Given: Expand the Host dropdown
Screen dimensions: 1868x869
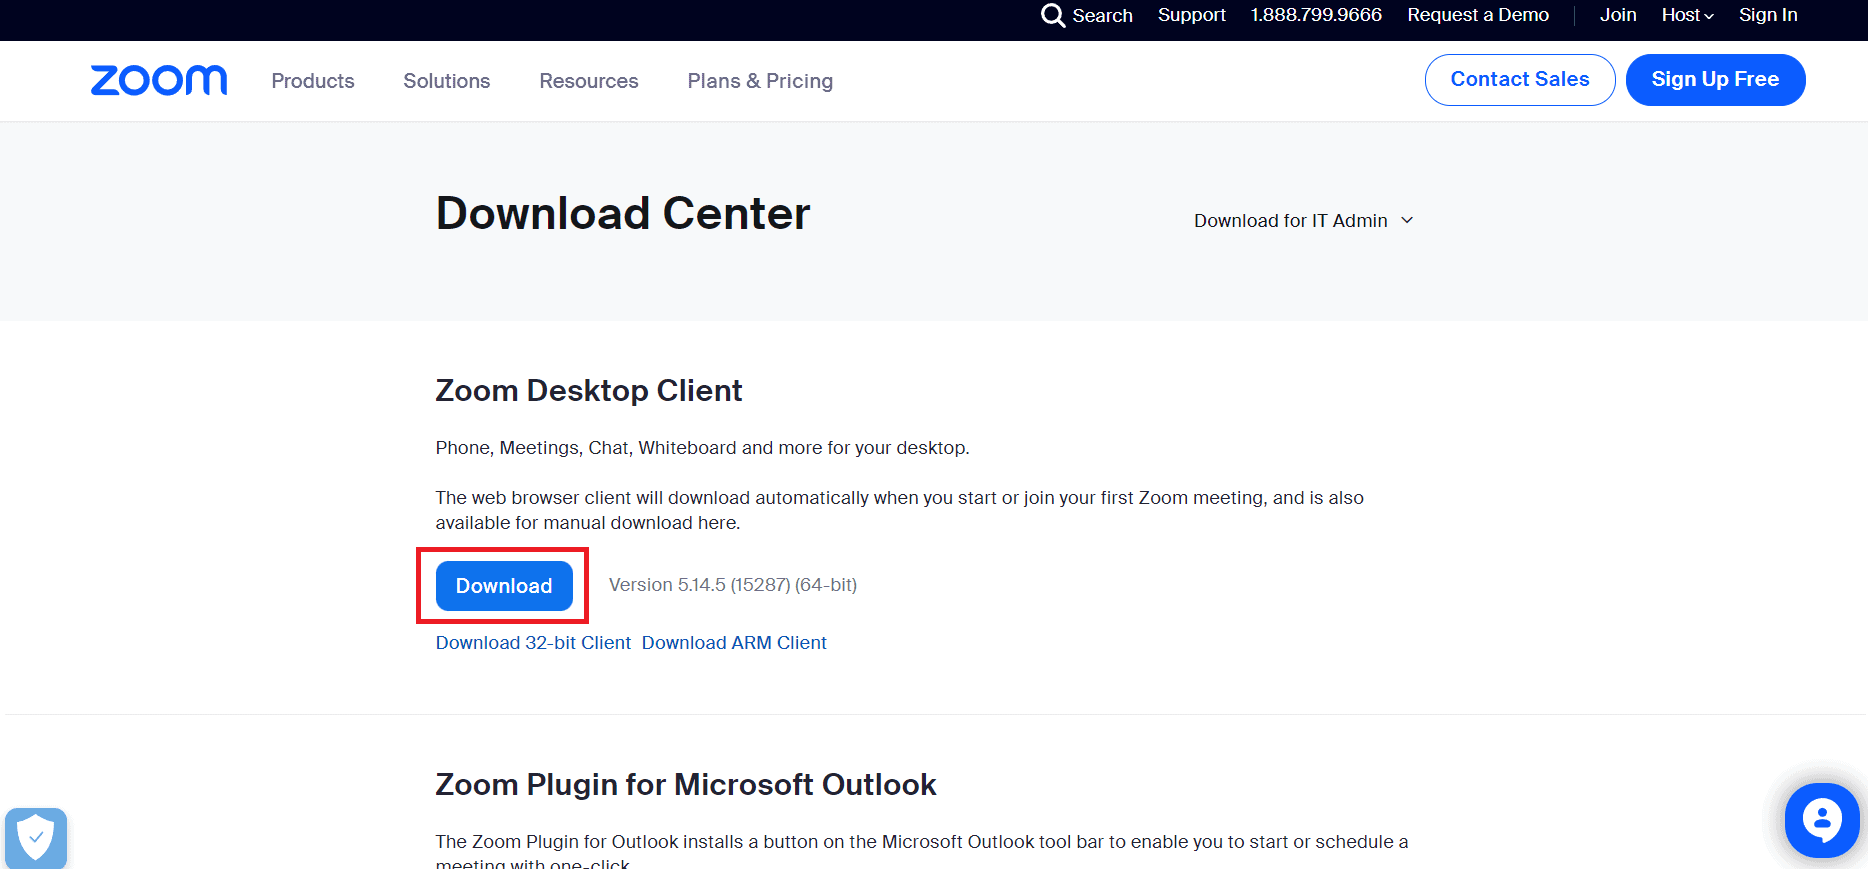Looking at the screenshot, I should pyautogui.click(x=1688, y=15).
